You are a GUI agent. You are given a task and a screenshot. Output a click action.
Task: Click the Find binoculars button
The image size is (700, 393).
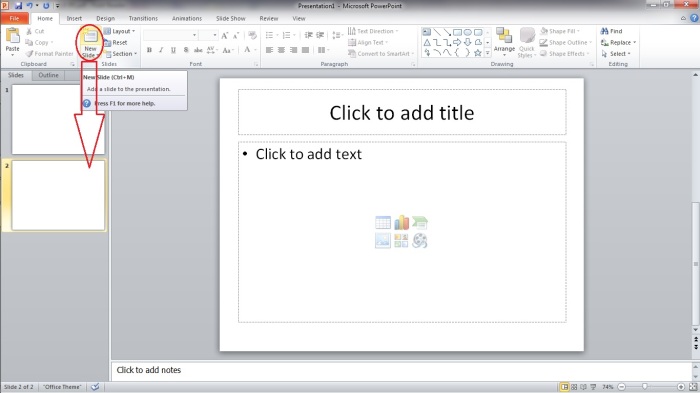pos(611,31)
